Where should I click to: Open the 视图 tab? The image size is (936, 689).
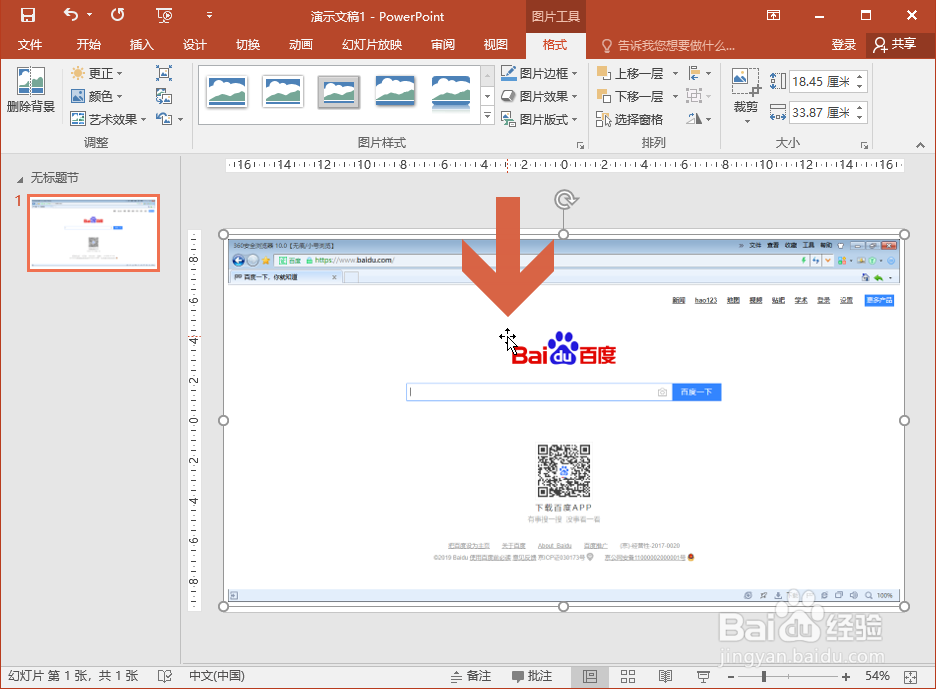click(x=495, y=45)
